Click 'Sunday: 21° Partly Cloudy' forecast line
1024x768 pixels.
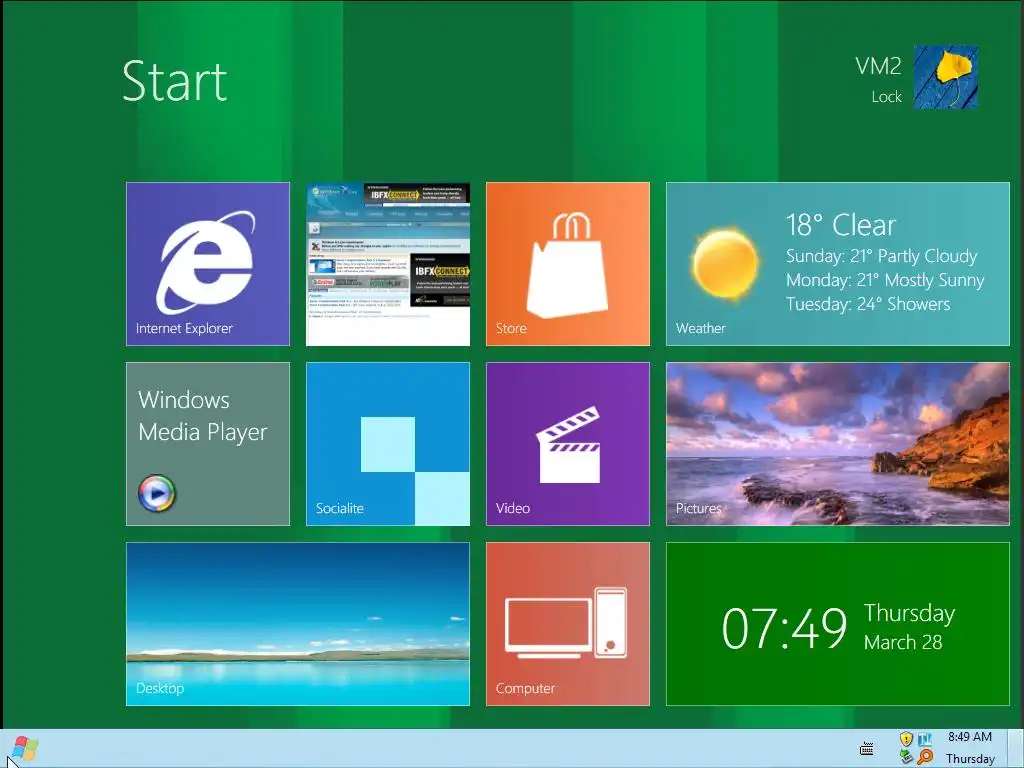click(882, 256)
